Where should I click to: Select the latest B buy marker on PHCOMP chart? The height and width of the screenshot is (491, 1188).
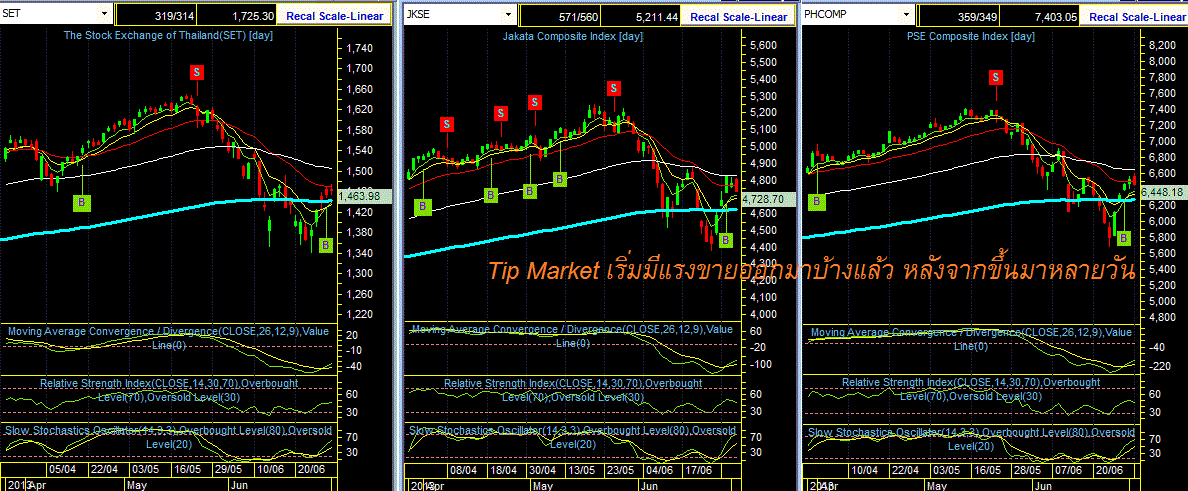tap(1124, 238)
